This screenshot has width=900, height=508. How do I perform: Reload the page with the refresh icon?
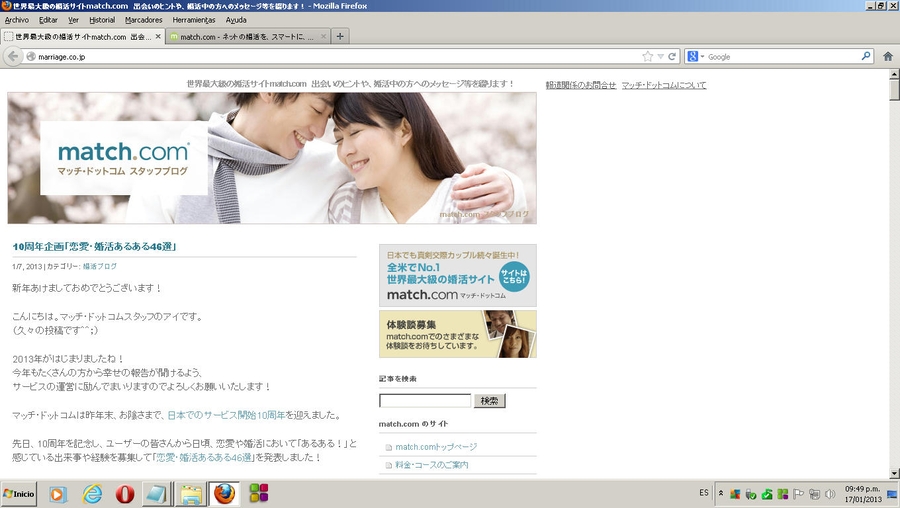point(672,57)
